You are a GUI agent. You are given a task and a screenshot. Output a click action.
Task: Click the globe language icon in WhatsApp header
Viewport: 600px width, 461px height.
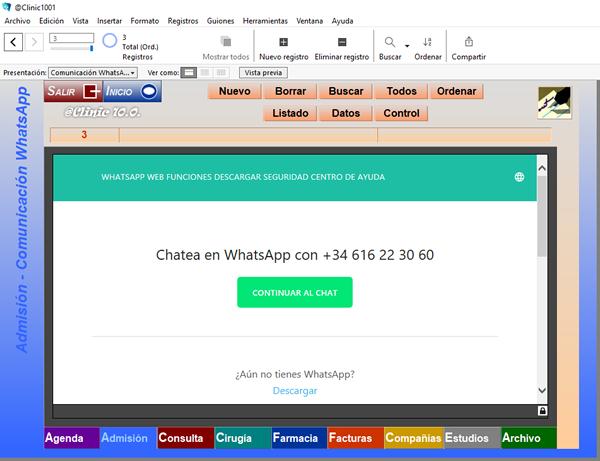tap(519, 177)
